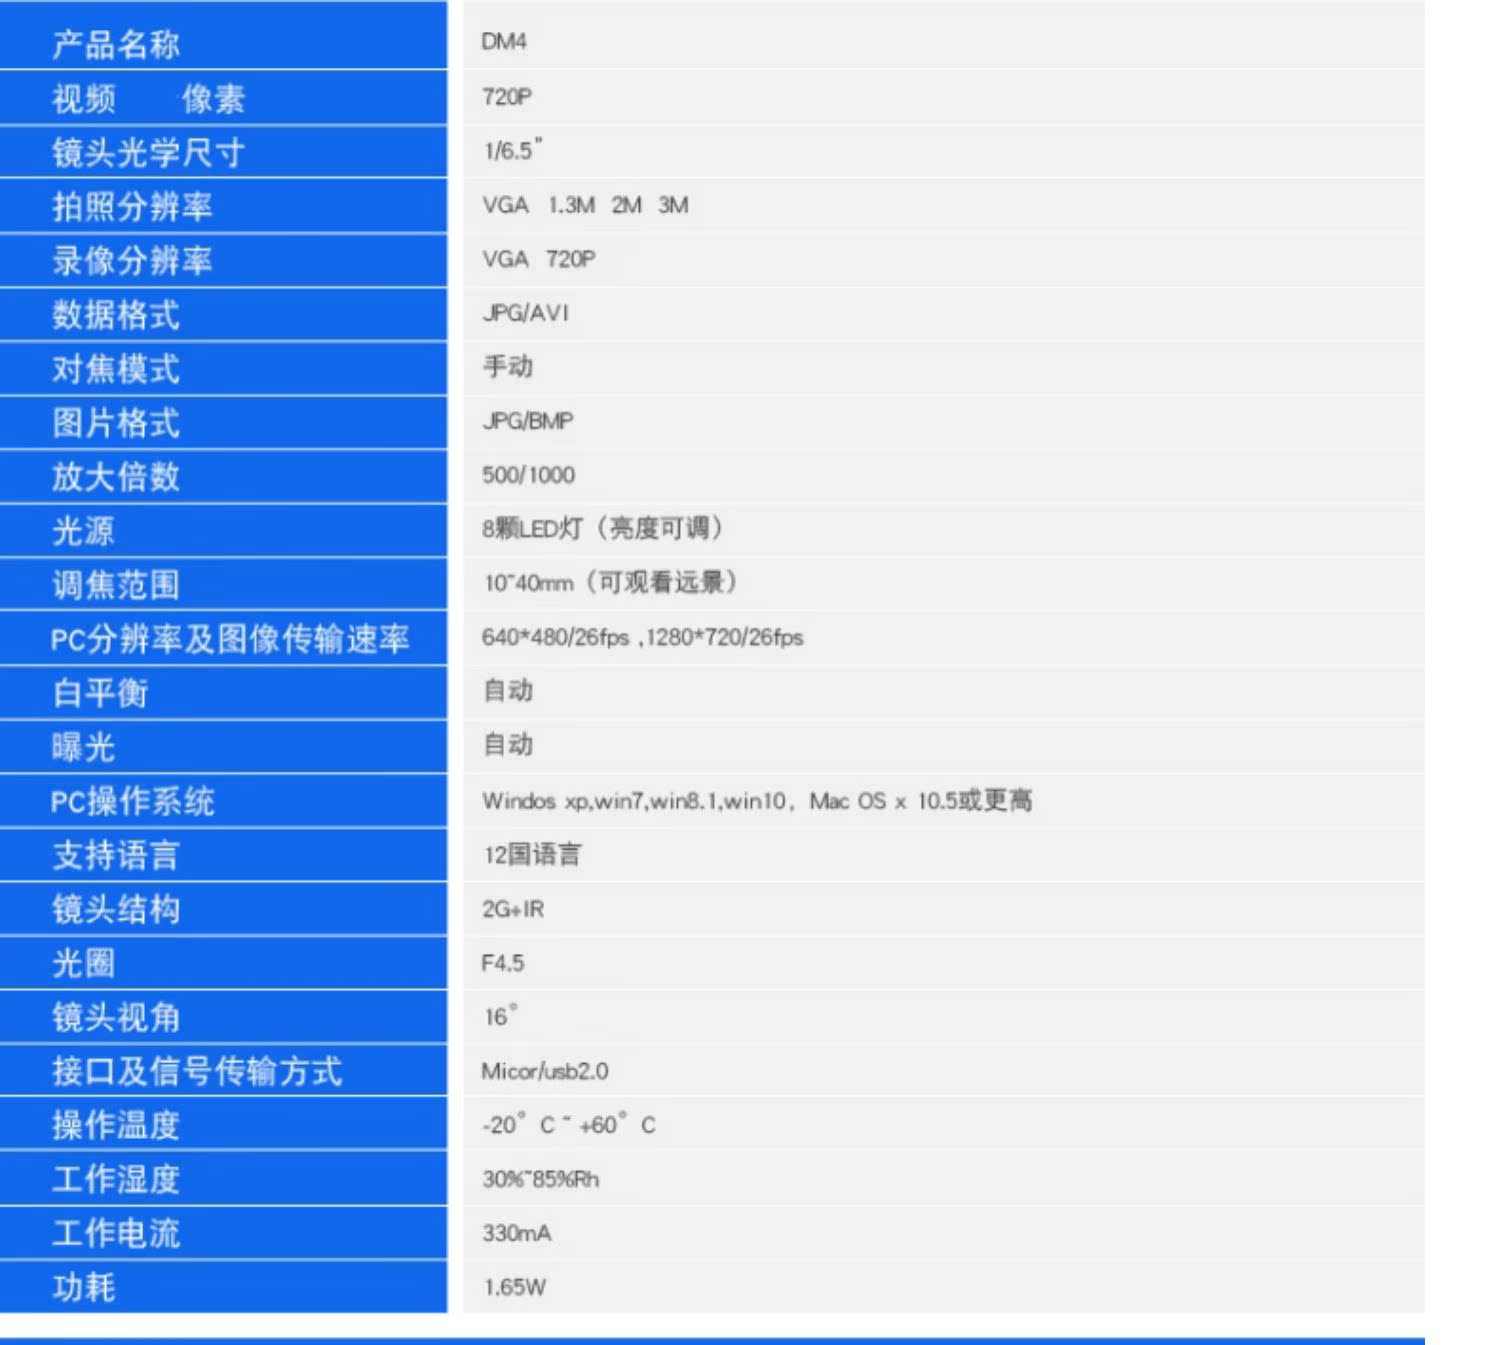Click the 放大倍数 label
The image size is (1500, 1345).
(x=116, y=477)
